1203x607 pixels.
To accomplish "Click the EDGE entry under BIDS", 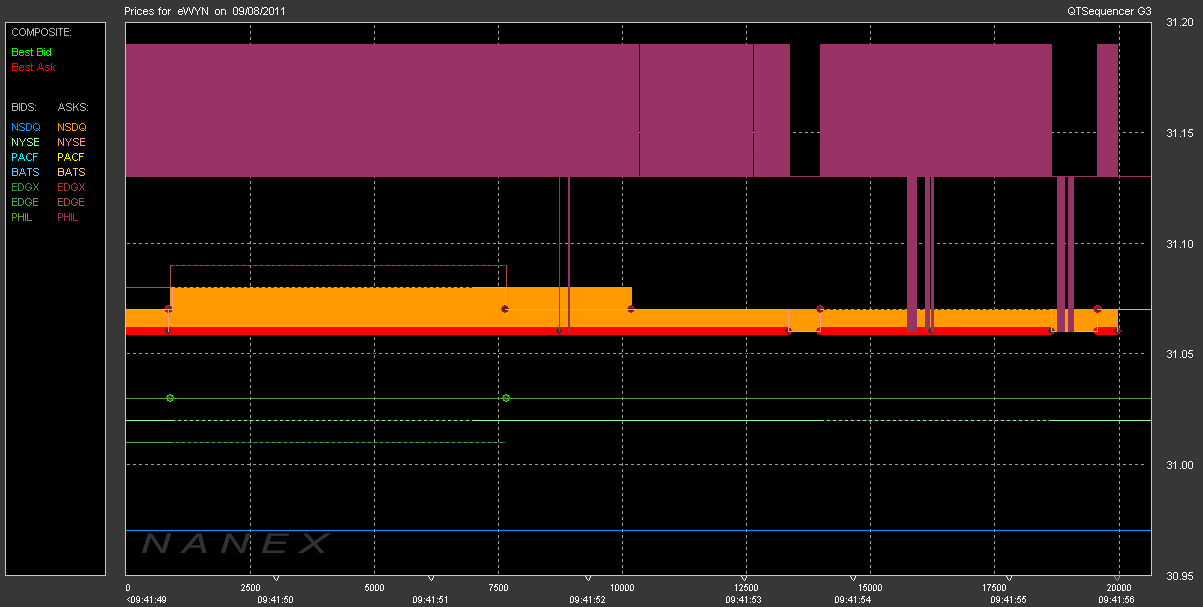I will click(x=26, y=202).
